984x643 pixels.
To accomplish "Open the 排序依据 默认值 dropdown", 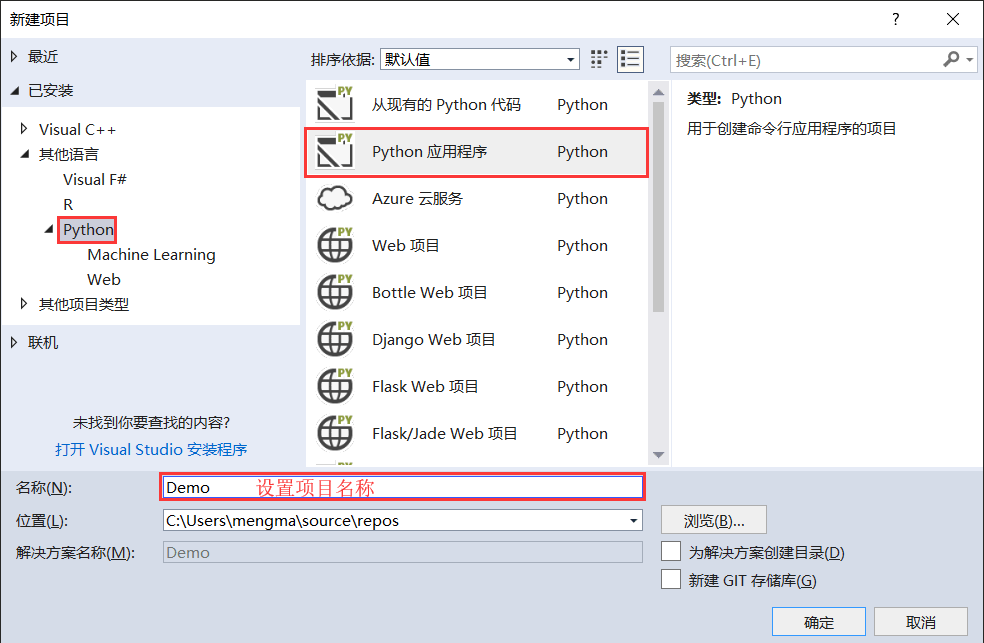I will (571, 59).
